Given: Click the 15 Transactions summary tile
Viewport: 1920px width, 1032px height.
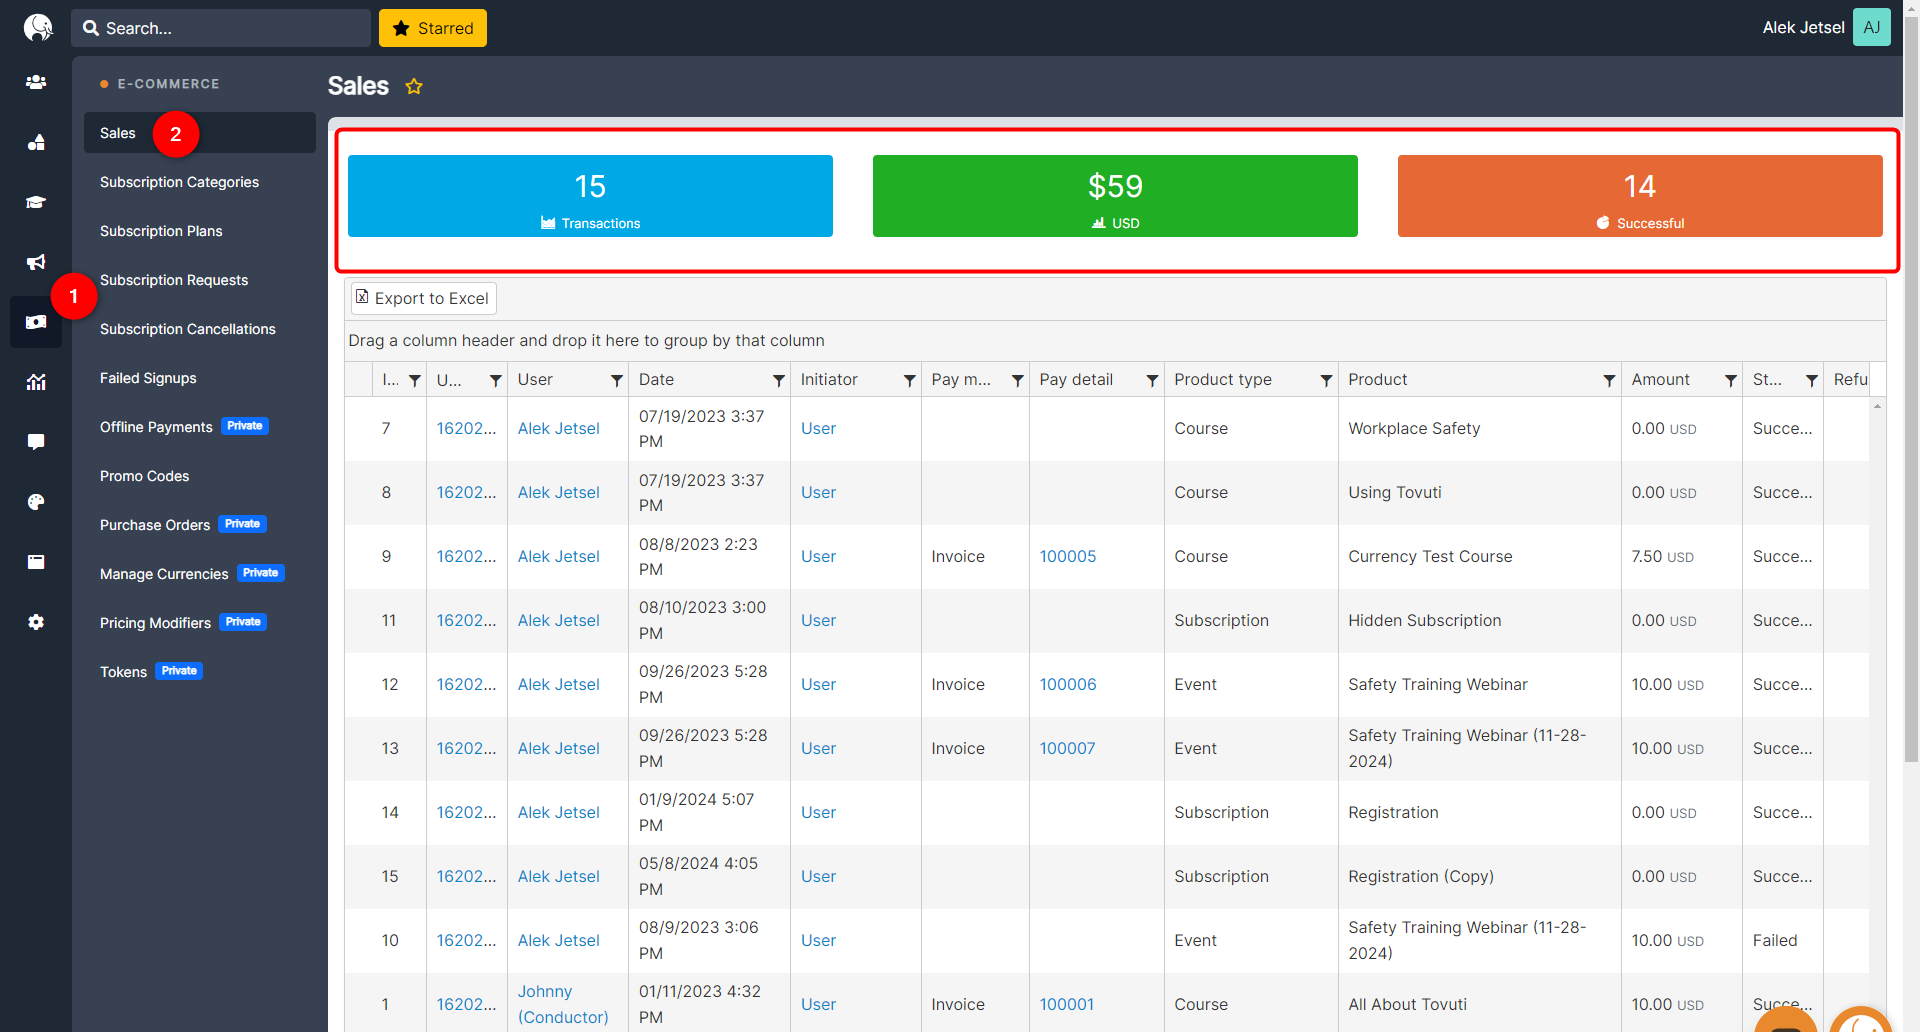Looking at the screenshot, I should [x=590, y=196].
